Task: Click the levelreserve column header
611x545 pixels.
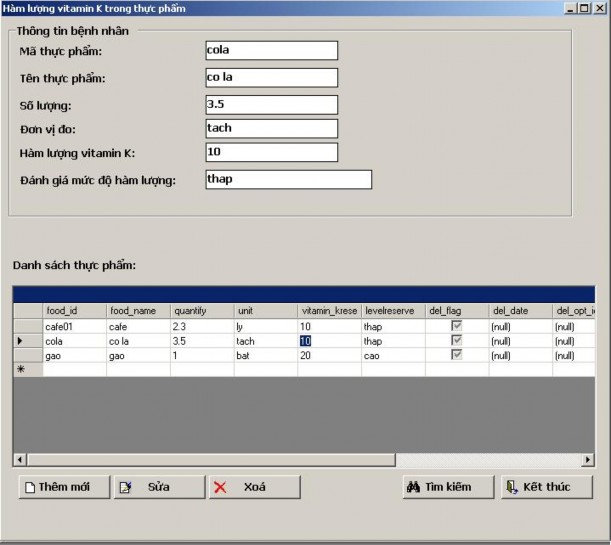Action: point(393,311)
